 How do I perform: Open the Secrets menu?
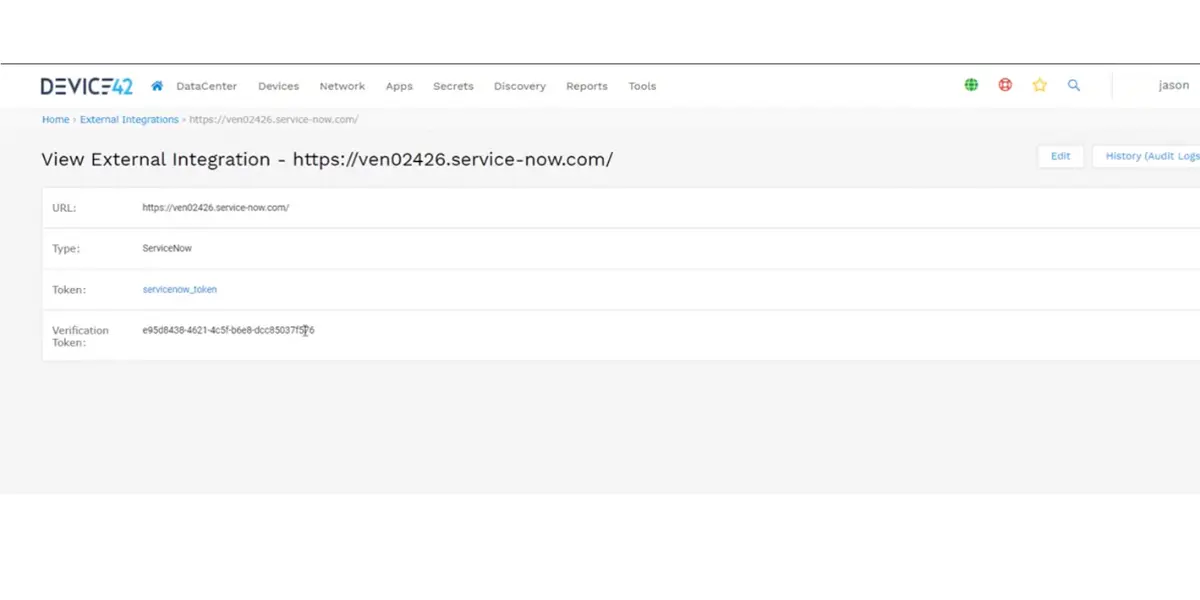click(453, 86)
